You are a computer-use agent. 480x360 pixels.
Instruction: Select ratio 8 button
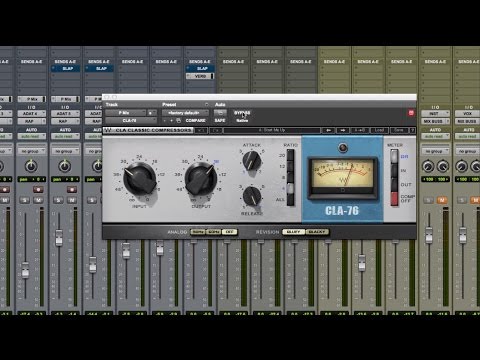[x=290, y=177]
